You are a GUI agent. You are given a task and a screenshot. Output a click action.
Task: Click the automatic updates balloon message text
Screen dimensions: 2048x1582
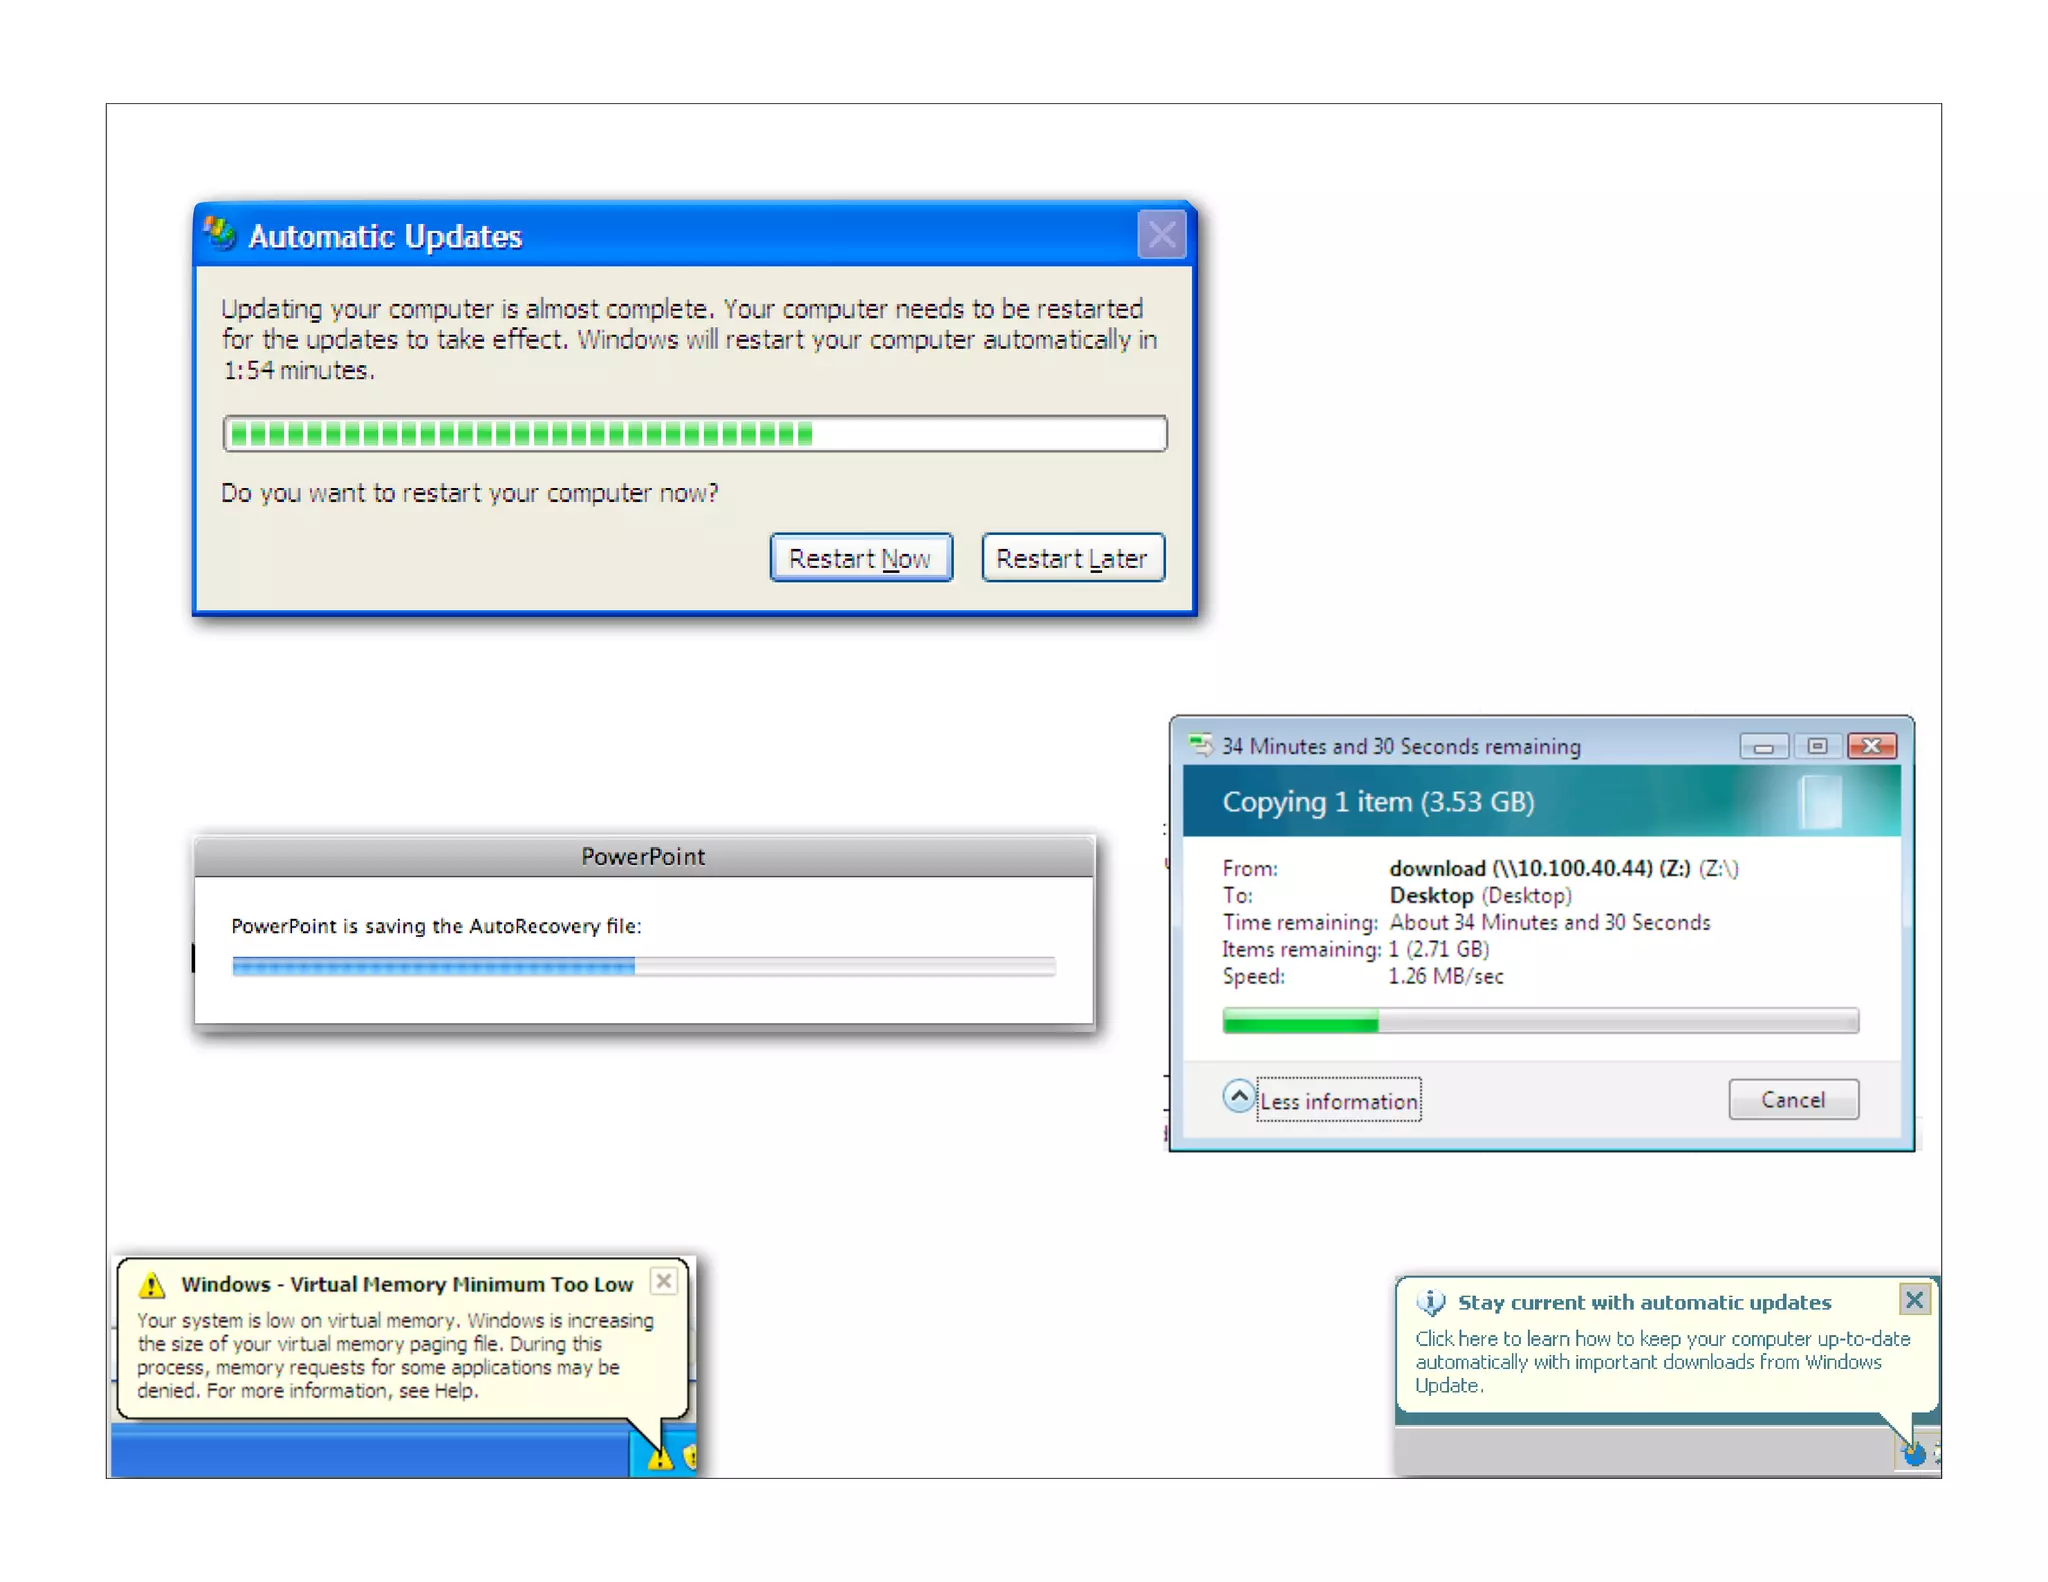point(1660,1361)
